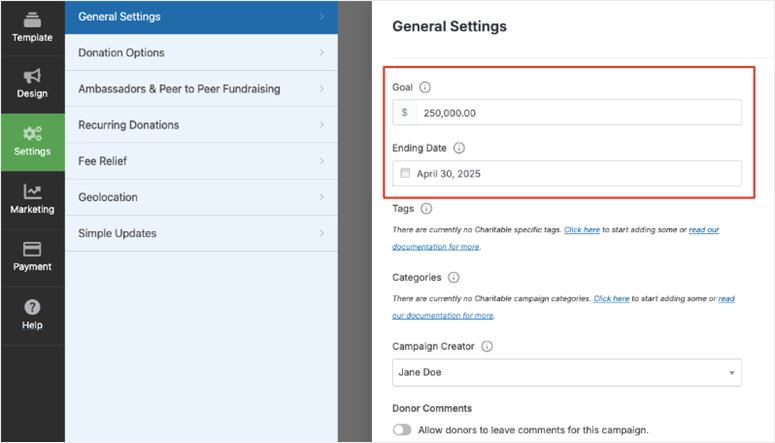The width and height of the screenshot is (775, 443).
Task: Click the info icon beside Goal
Action: [x=425, y=88]
